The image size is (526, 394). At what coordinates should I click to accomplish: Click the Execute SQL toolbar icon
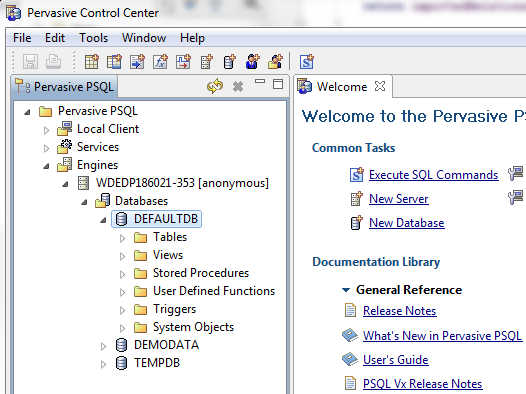click(307, 62)
